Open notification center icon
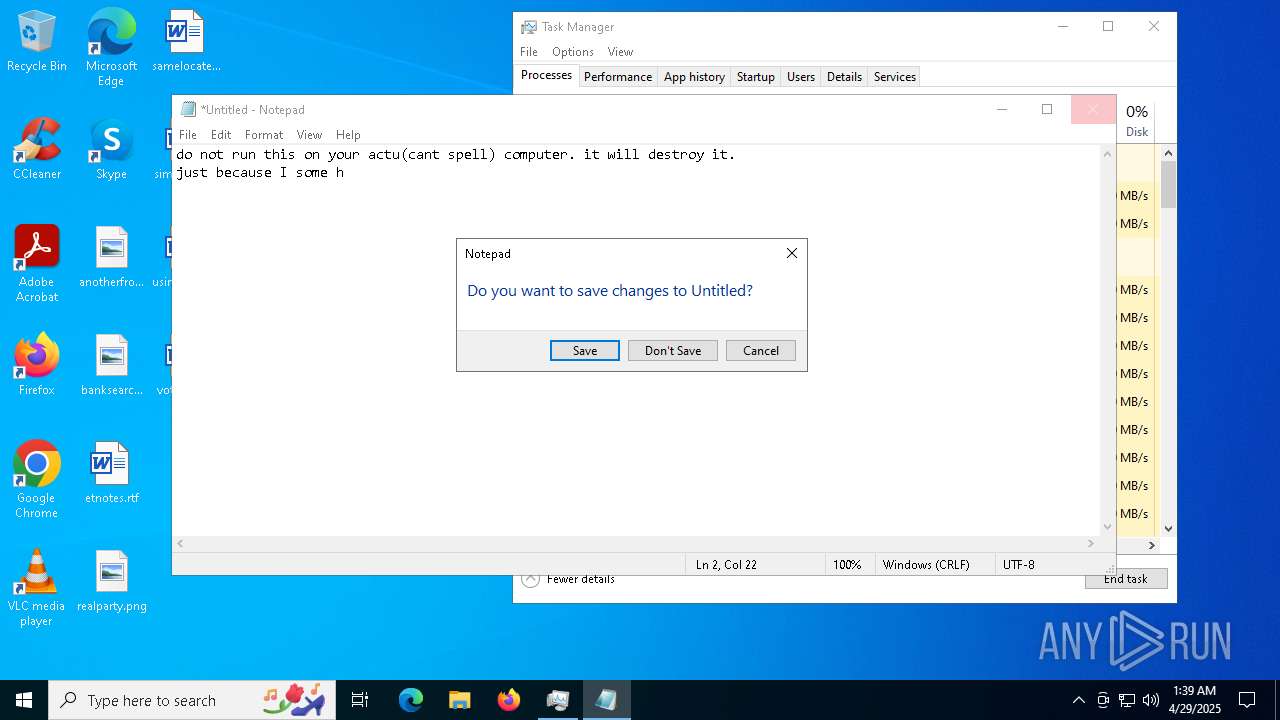Viewport: 1280px width, 720px height. (x=1247, y=700)
